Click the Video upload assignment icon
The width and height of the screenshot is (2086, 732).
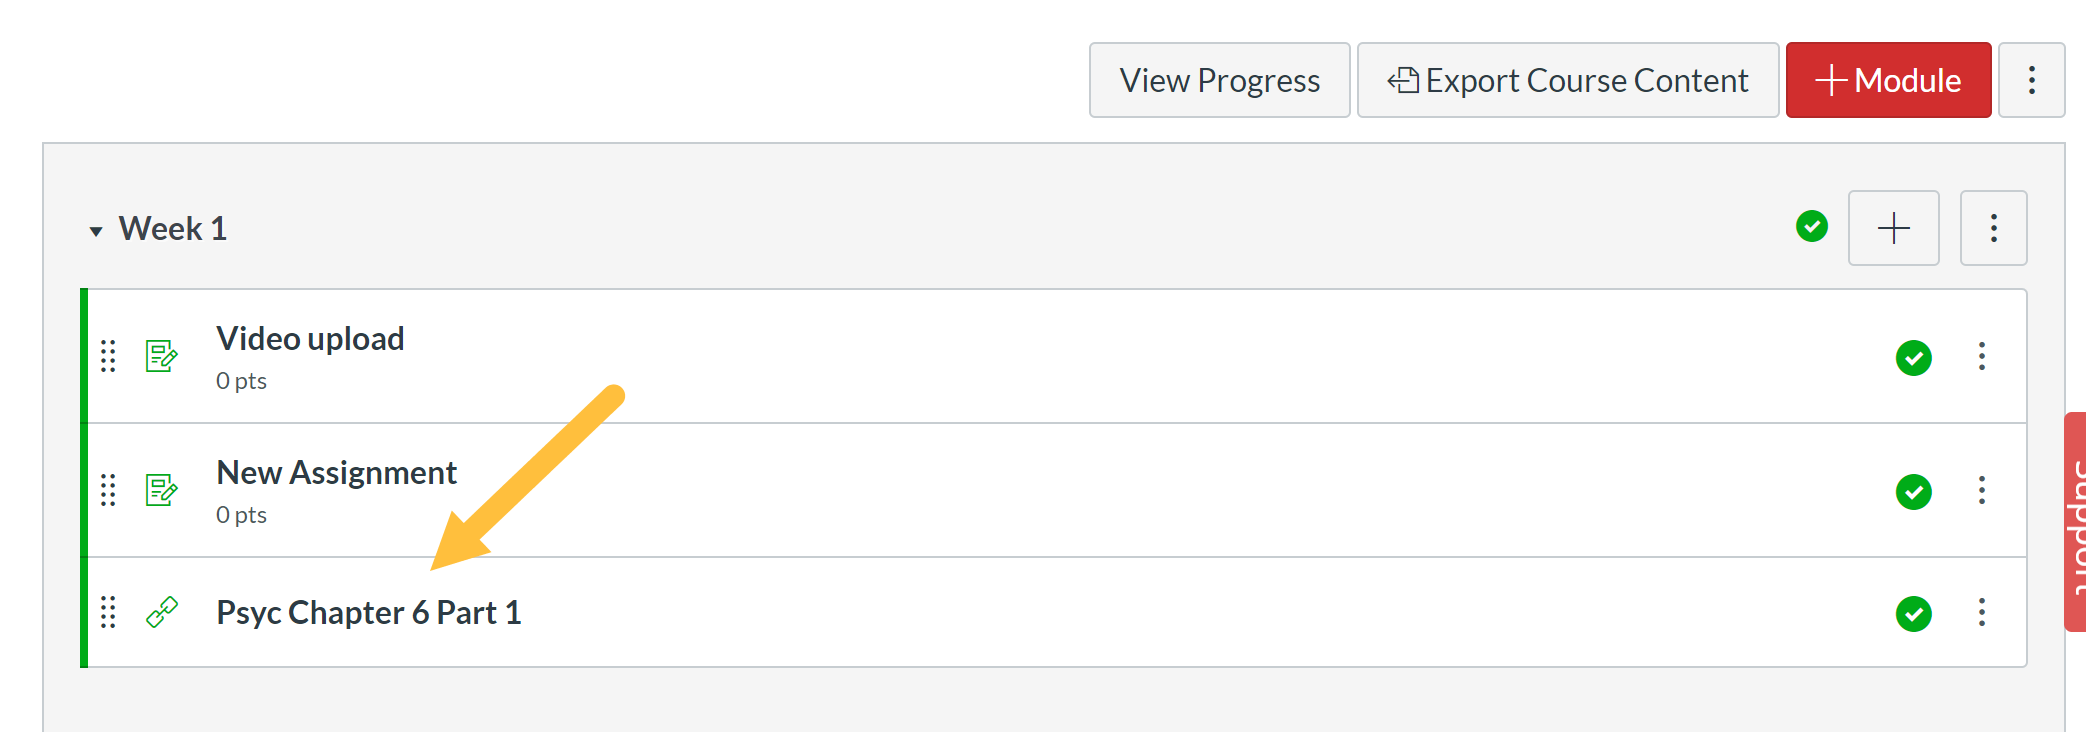pos(161,356)
